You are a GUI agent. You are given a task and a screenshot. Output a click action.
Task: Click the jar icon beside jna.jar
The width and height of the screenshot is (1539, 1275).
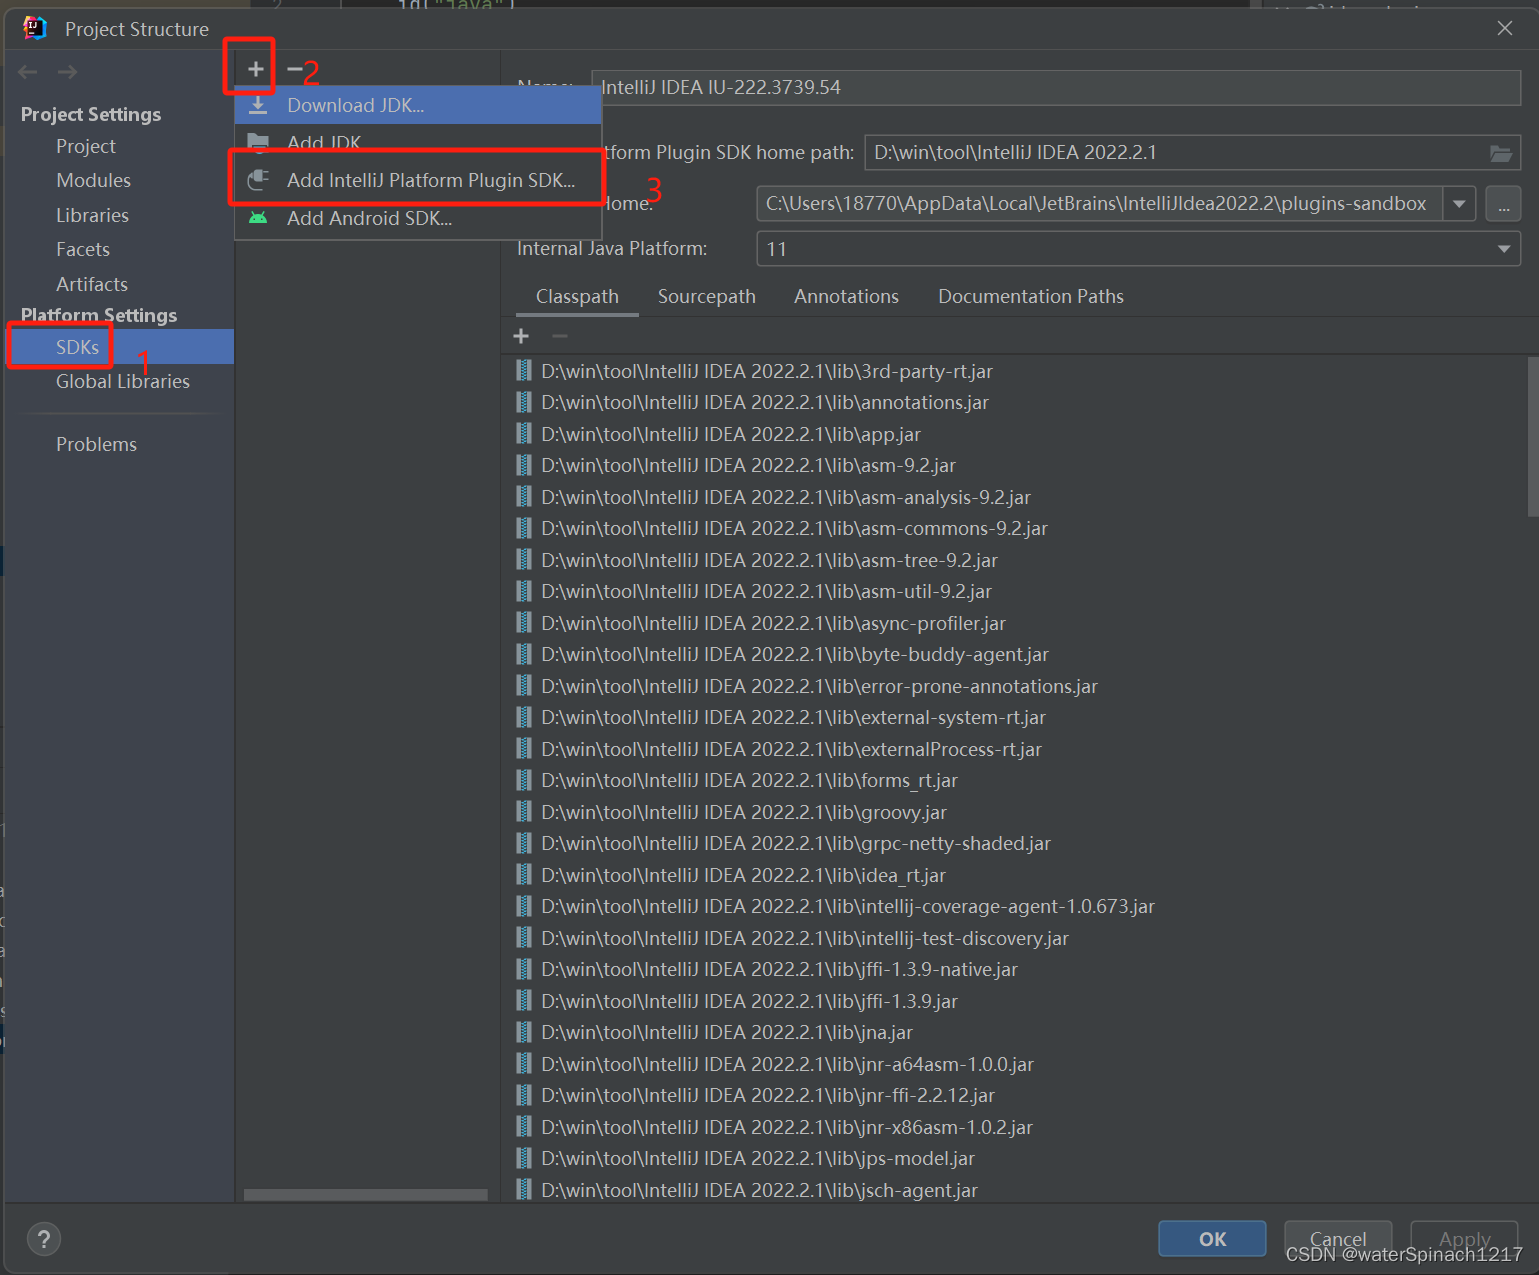[524, 1032]
